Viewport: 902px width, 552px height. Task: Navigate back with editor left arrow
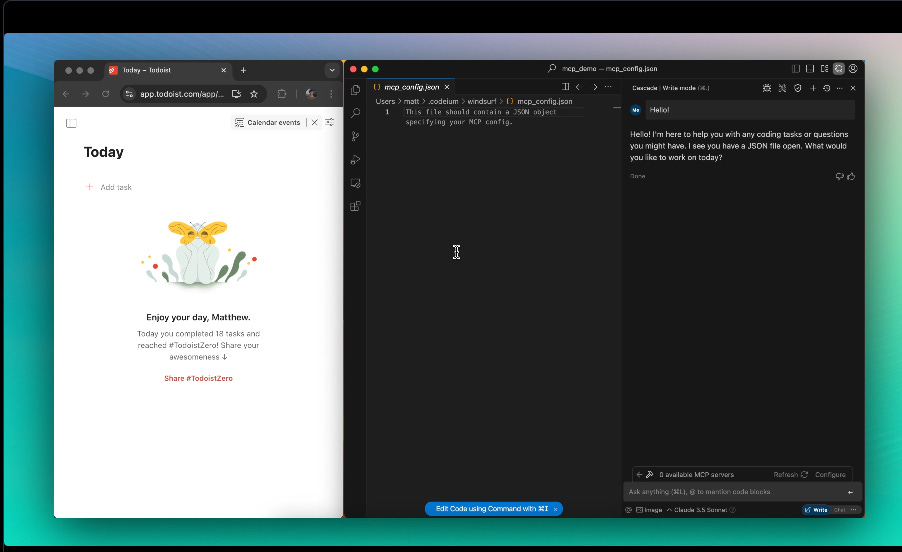point(578,87)
